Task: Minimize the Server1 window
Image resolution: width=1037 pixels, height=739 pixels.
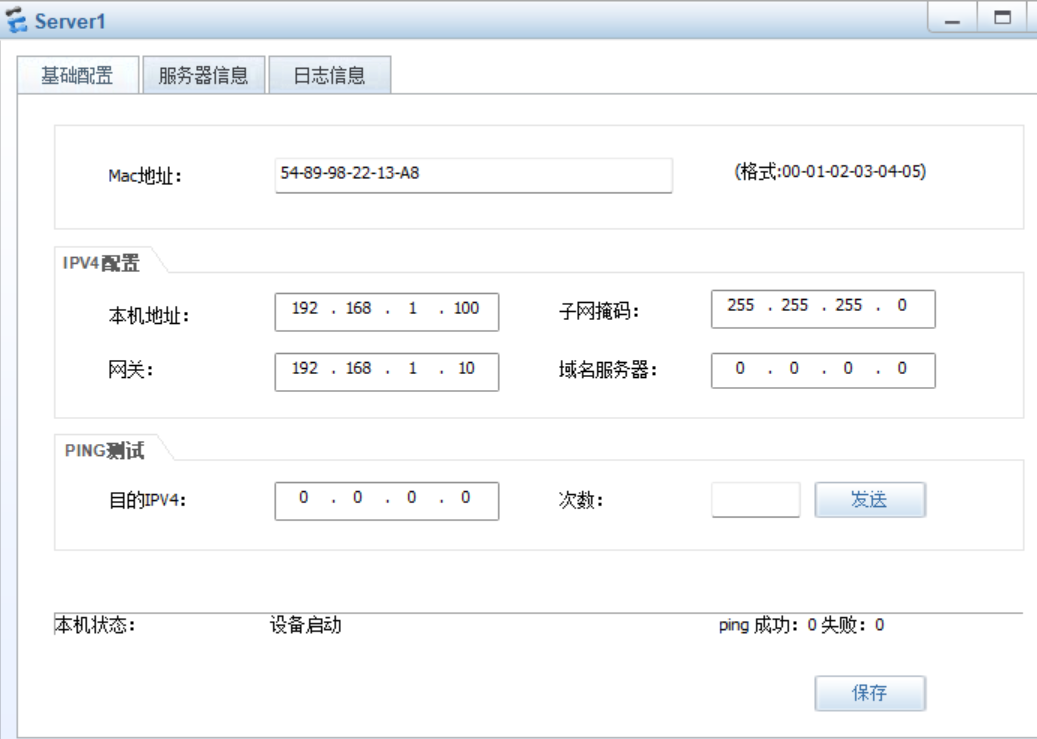Action: (952, 18)
